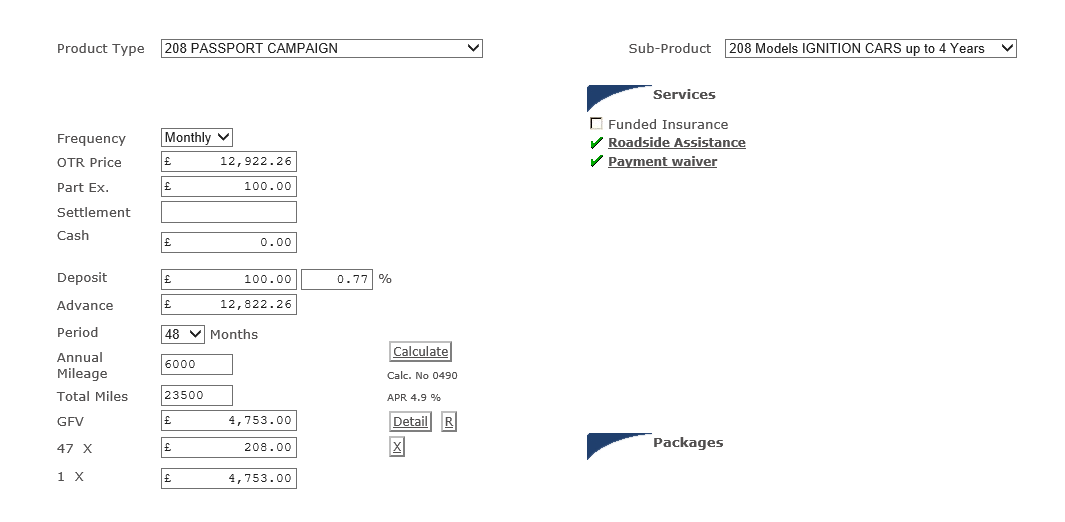This screenshot has width=1065, height=522.
Task: Open the Period months dropdown
Action: coord(183,334)
